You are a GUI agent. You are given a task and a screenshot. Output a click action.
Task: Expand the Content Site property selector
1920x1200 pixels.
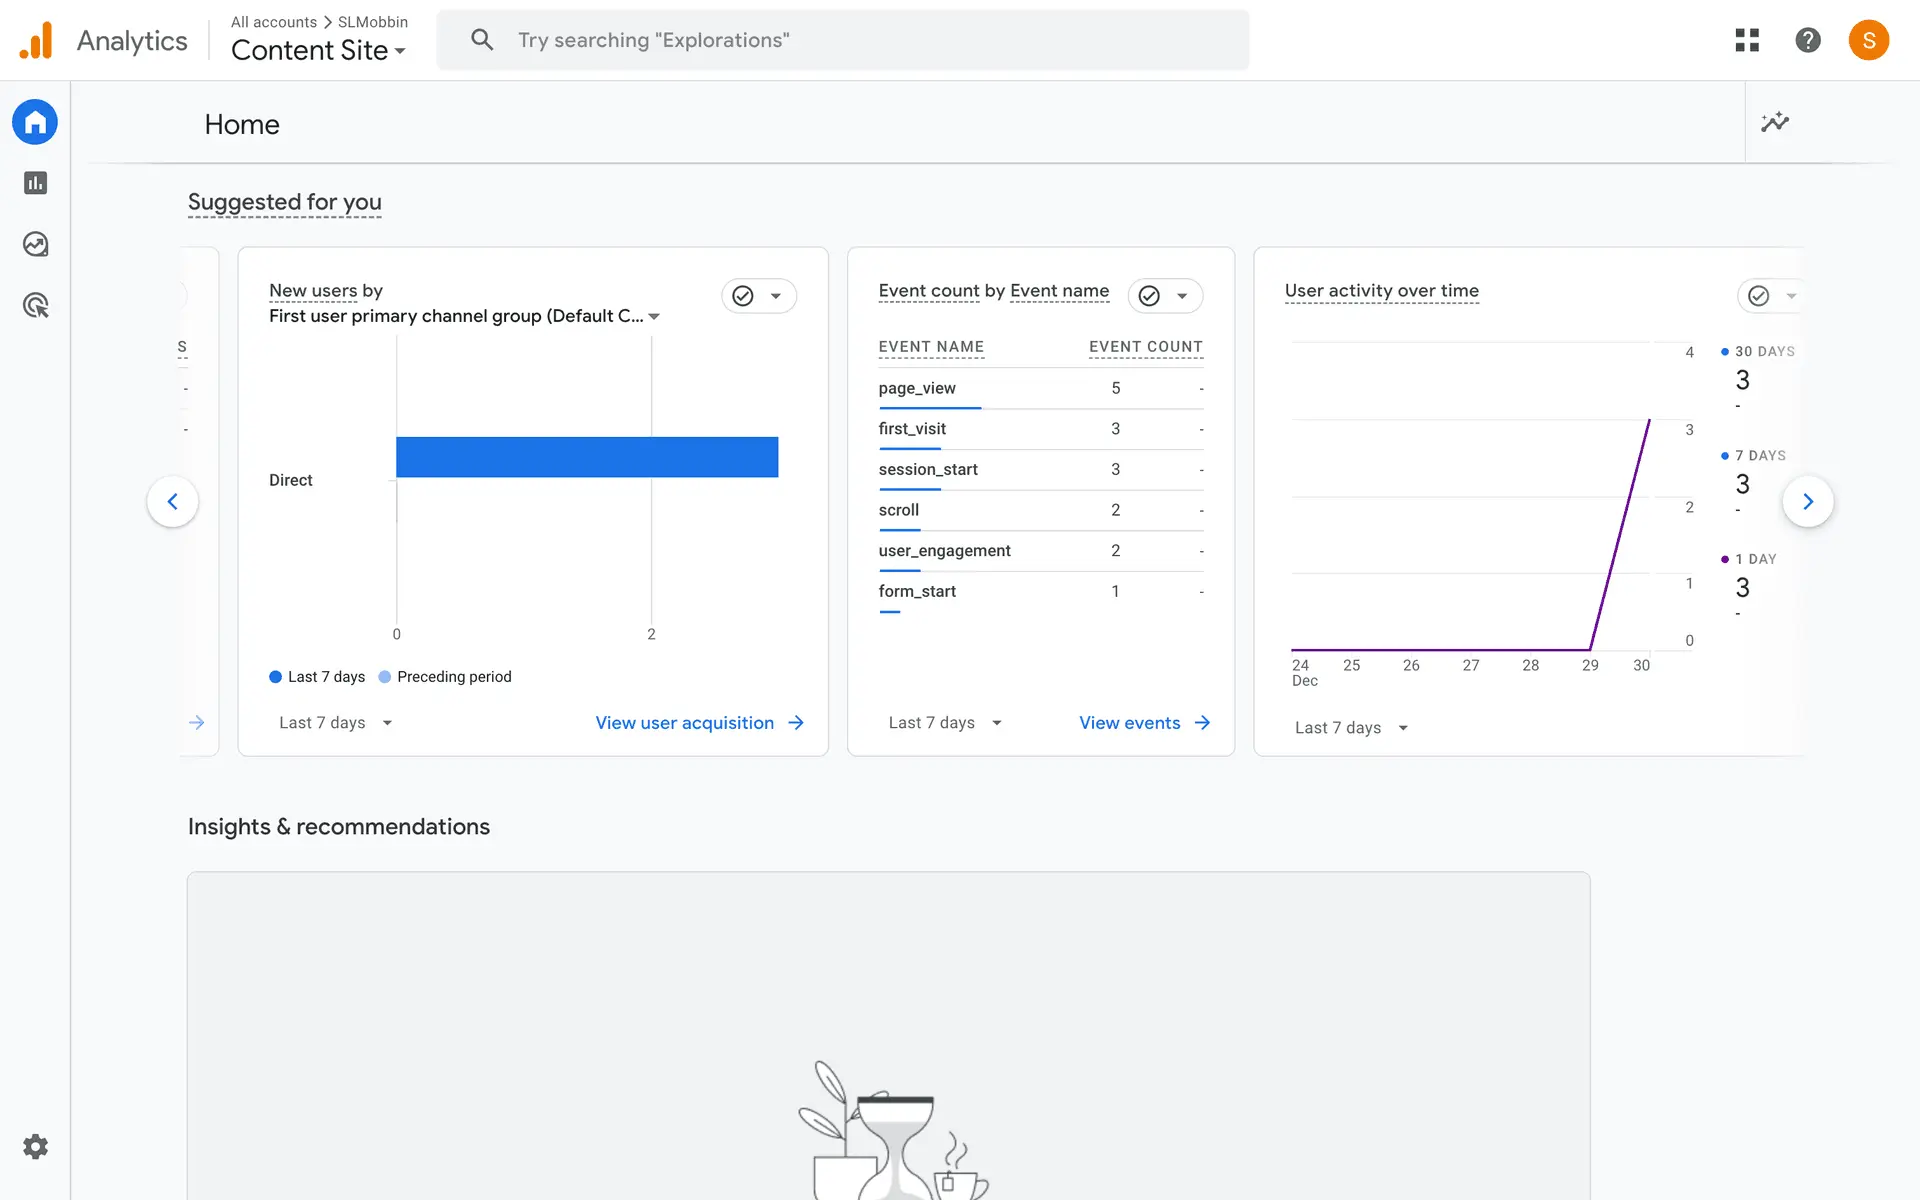tap(318, 50)
